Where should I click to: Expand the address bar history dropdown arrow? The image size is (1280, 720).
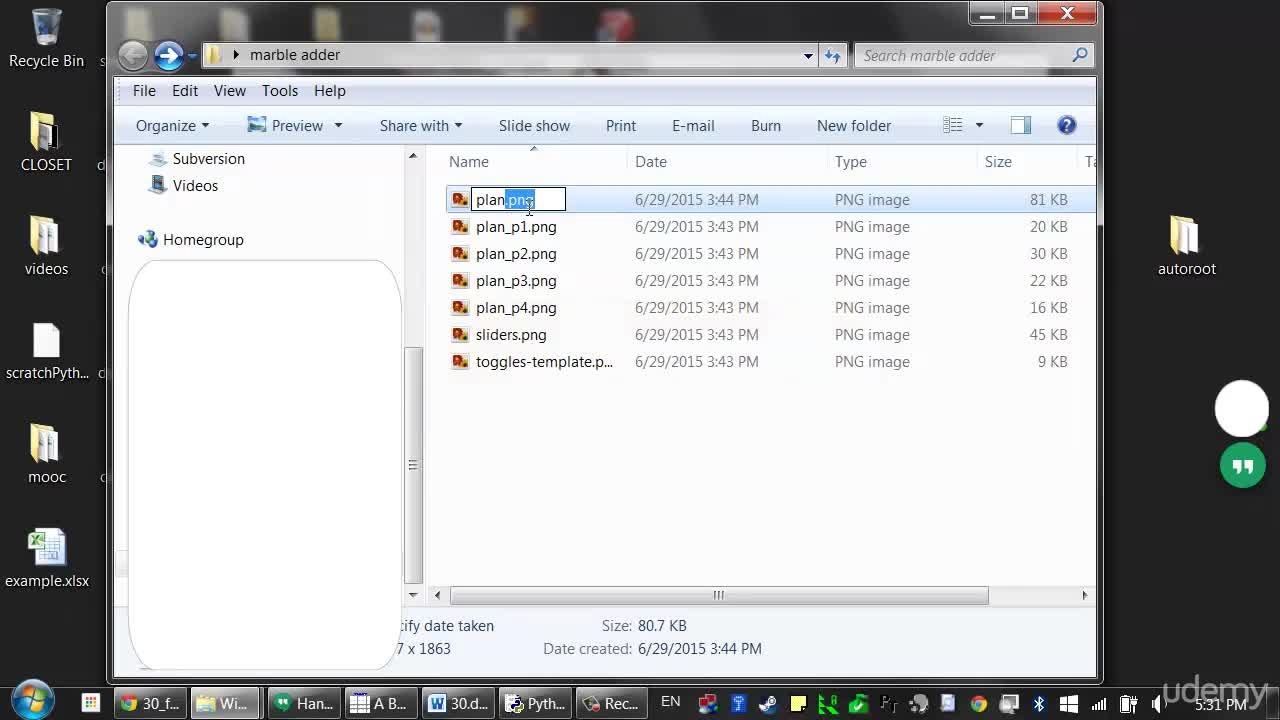tap(808, 56)
